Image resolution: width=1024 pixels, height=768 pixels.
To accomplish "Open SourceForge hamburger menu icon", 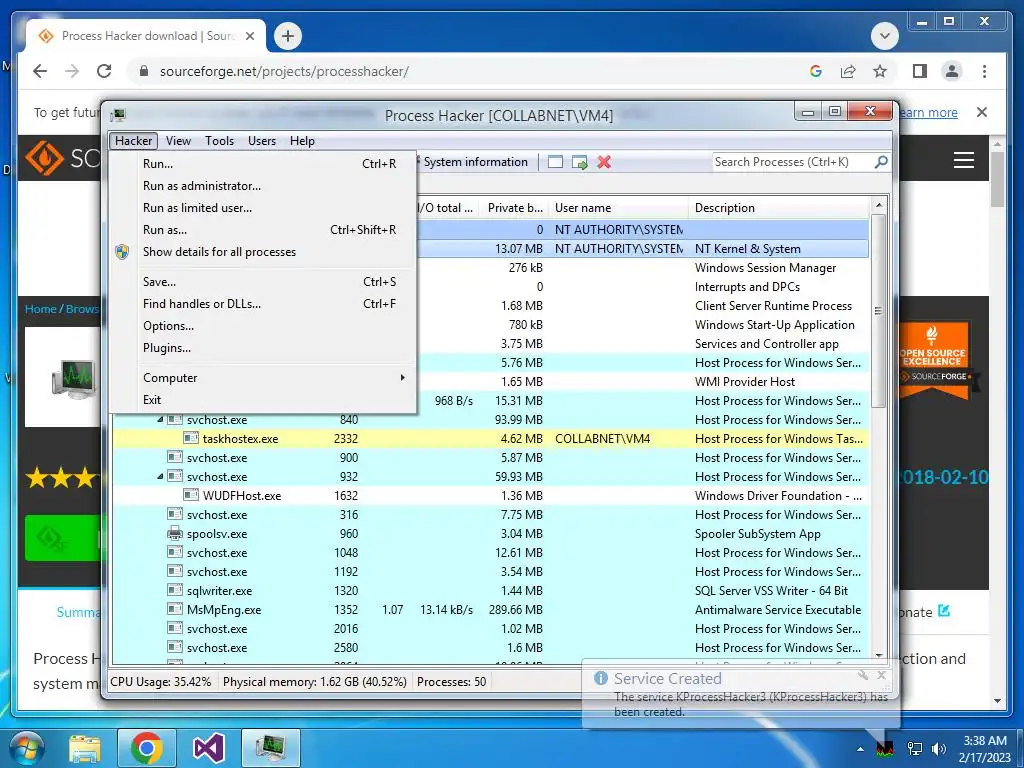I will 963,160.
